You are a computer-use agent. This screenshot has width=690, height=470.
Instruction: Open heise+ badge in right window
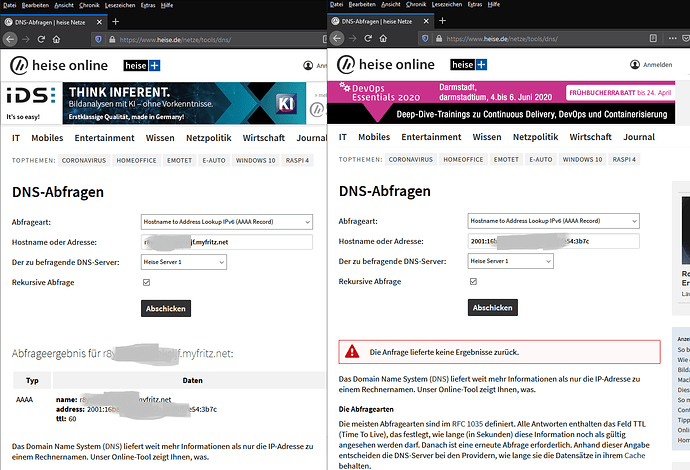coord(469,65)
